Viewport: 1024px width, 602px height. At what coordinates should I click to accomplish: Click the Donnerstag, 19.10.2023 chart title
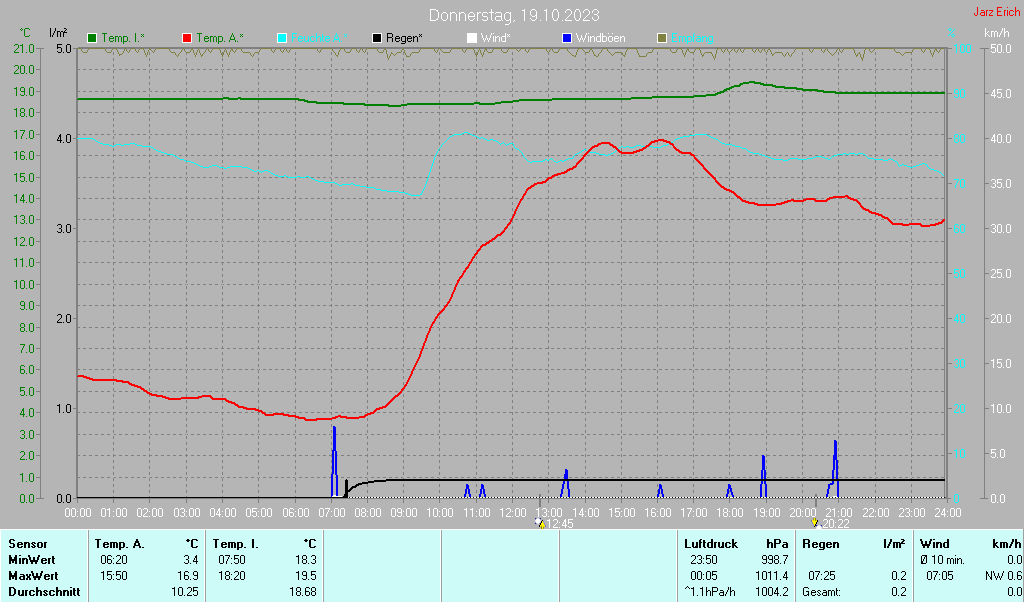pyautogui.click(x=514, y=15)
